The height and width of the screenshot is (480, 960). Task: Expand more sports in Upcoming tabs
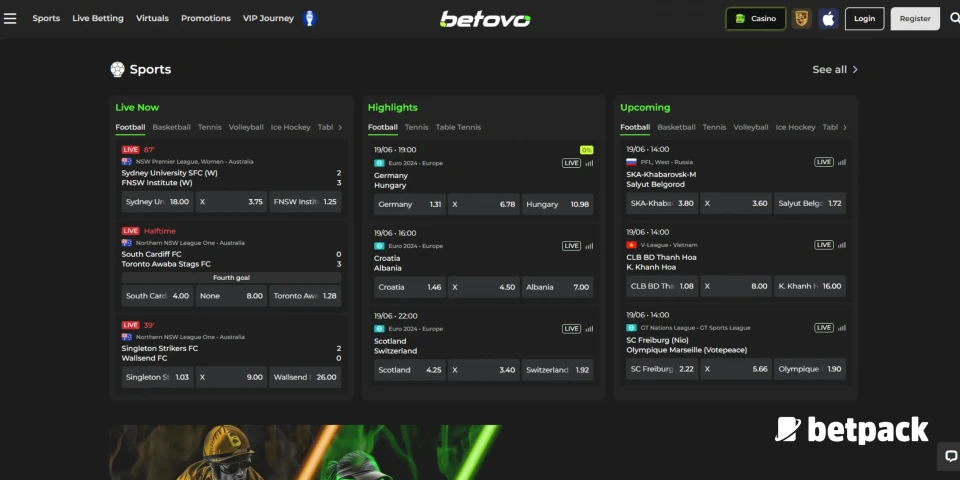(845, 128)
